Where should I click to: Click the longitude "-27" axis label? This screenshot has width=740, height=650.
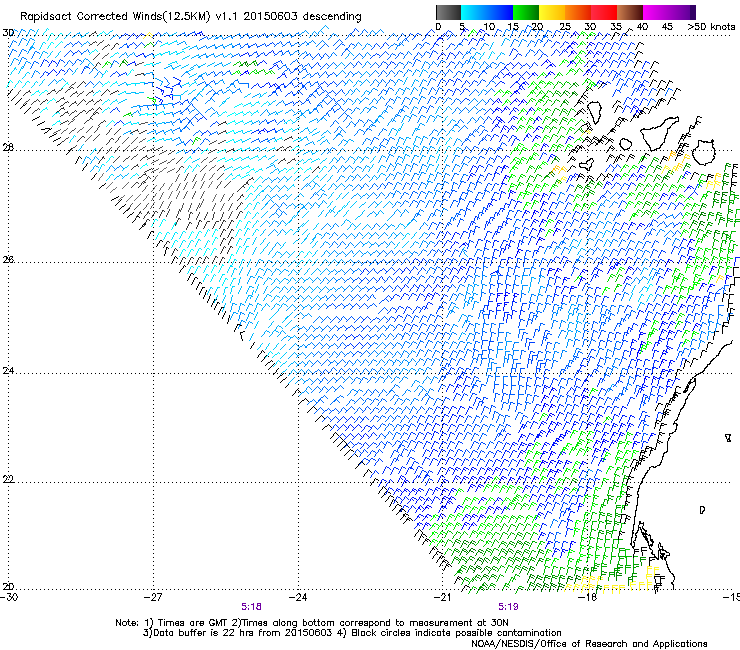[153, 597]
